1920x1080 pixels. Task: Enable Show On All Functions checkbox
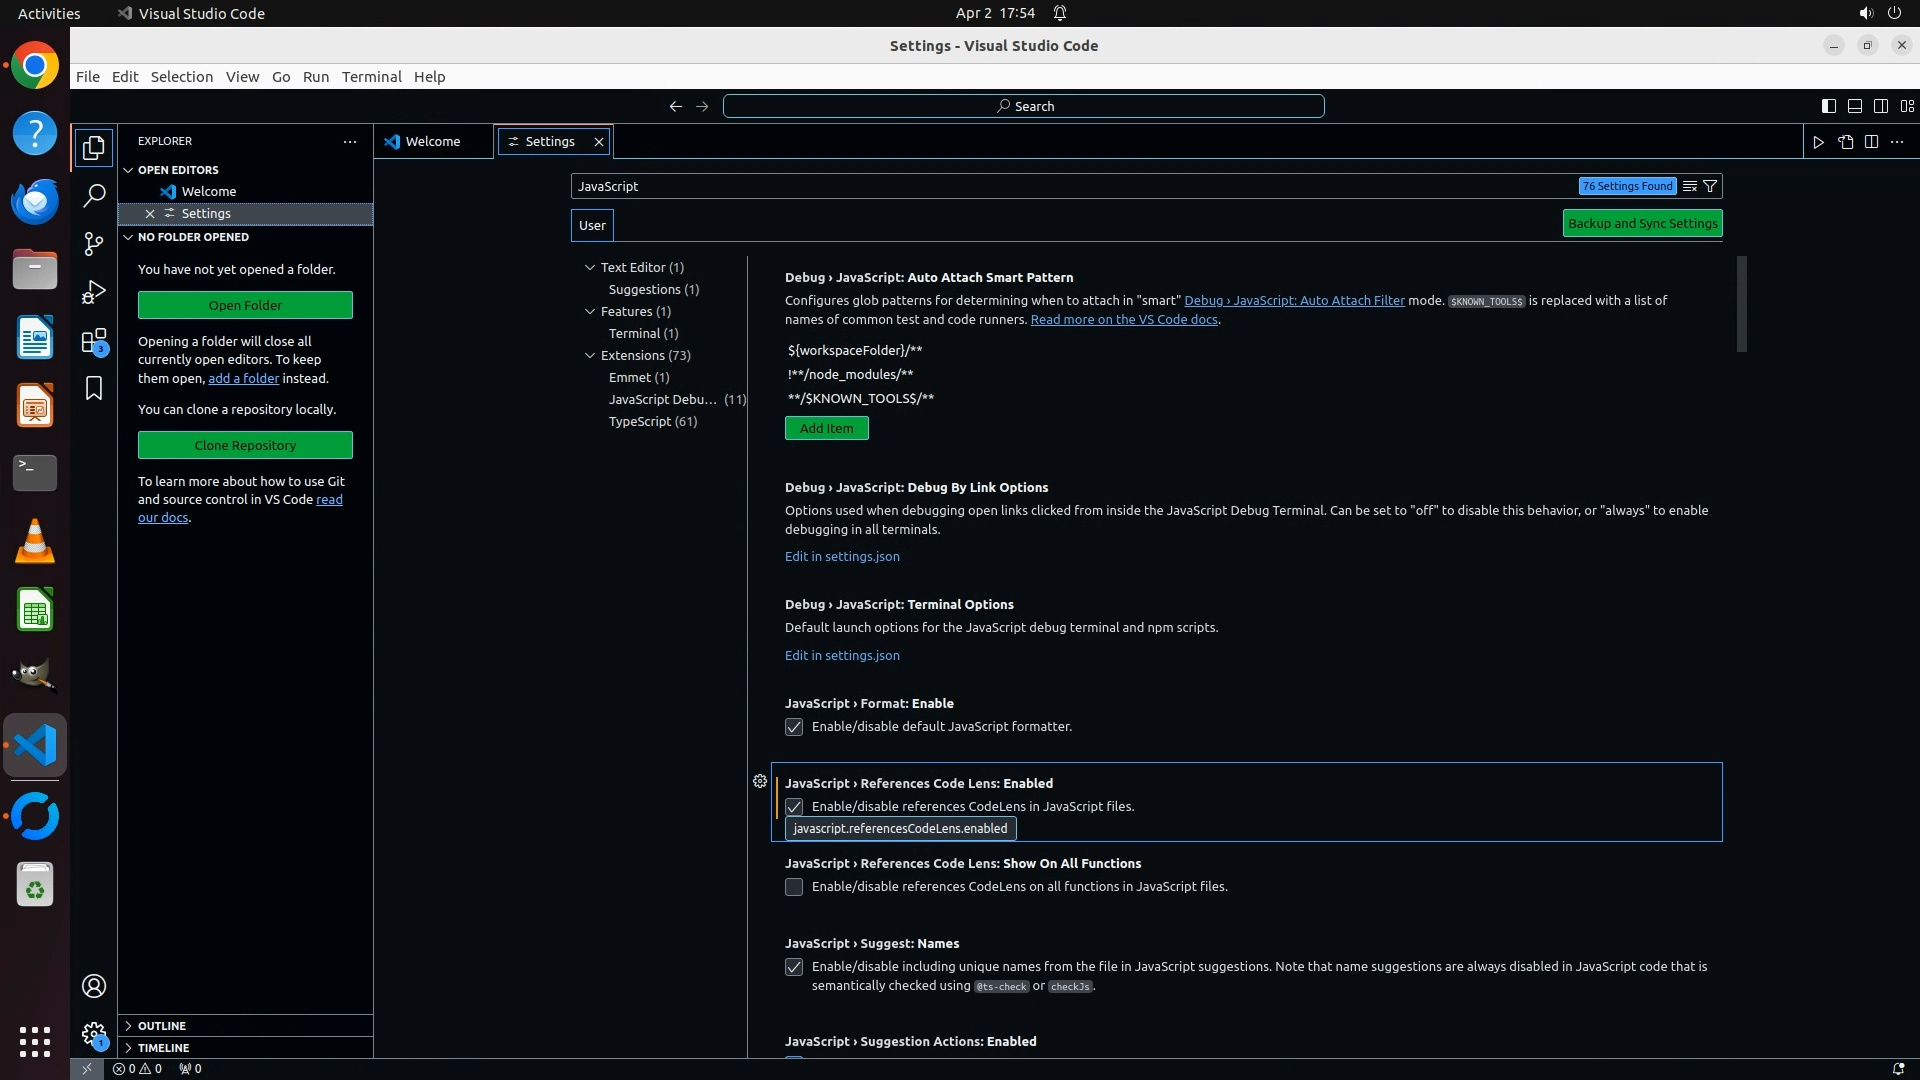coord(794,887)
